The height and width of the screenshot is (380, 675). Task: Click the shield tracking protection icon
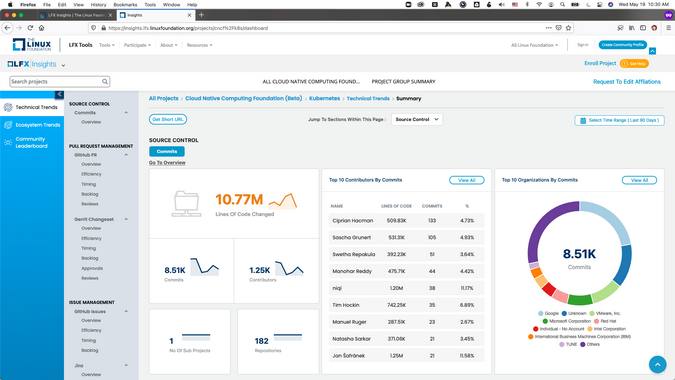pos(93,28)
